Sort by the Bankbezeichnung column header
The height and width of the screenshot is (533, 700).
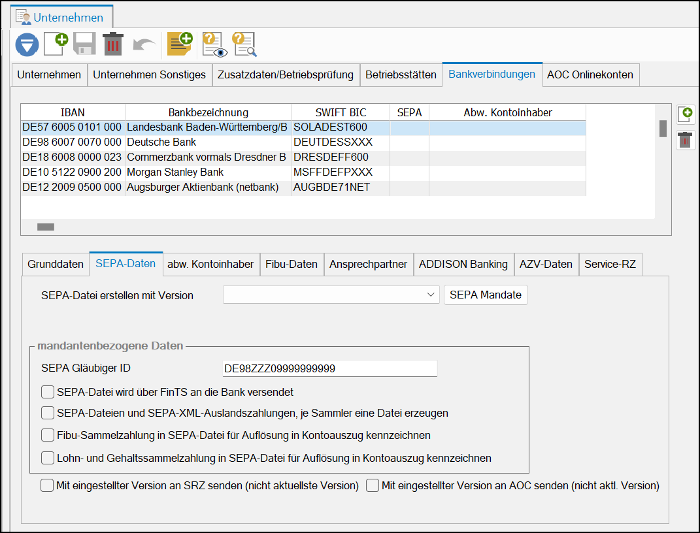click(208, 112)
